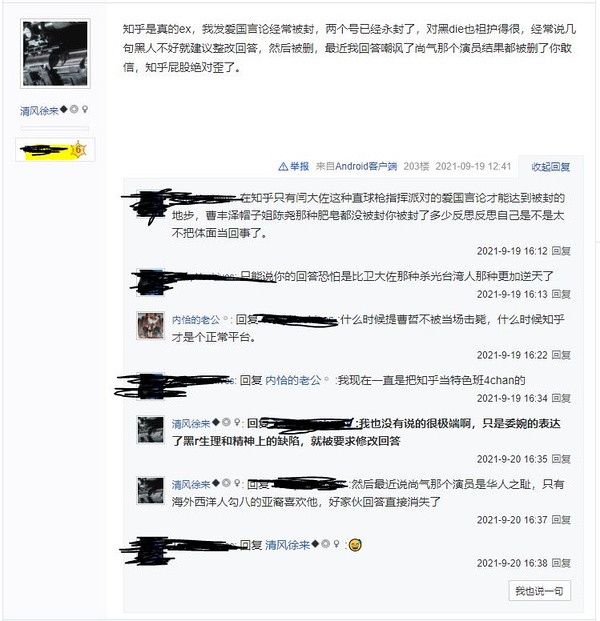Reply to the comment posted 2021-9-20 16:38
The height and width of the screenshot is (621, 600).
click(561, 563)
